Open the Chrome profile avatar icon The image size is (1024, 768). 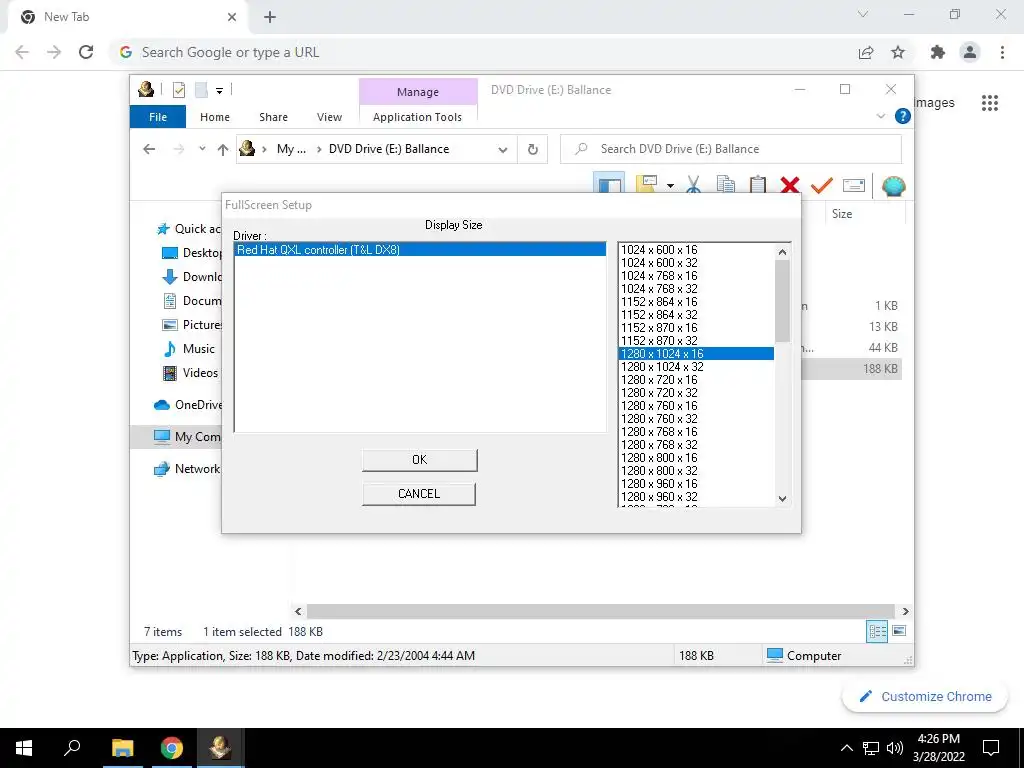tap(970, 52)
